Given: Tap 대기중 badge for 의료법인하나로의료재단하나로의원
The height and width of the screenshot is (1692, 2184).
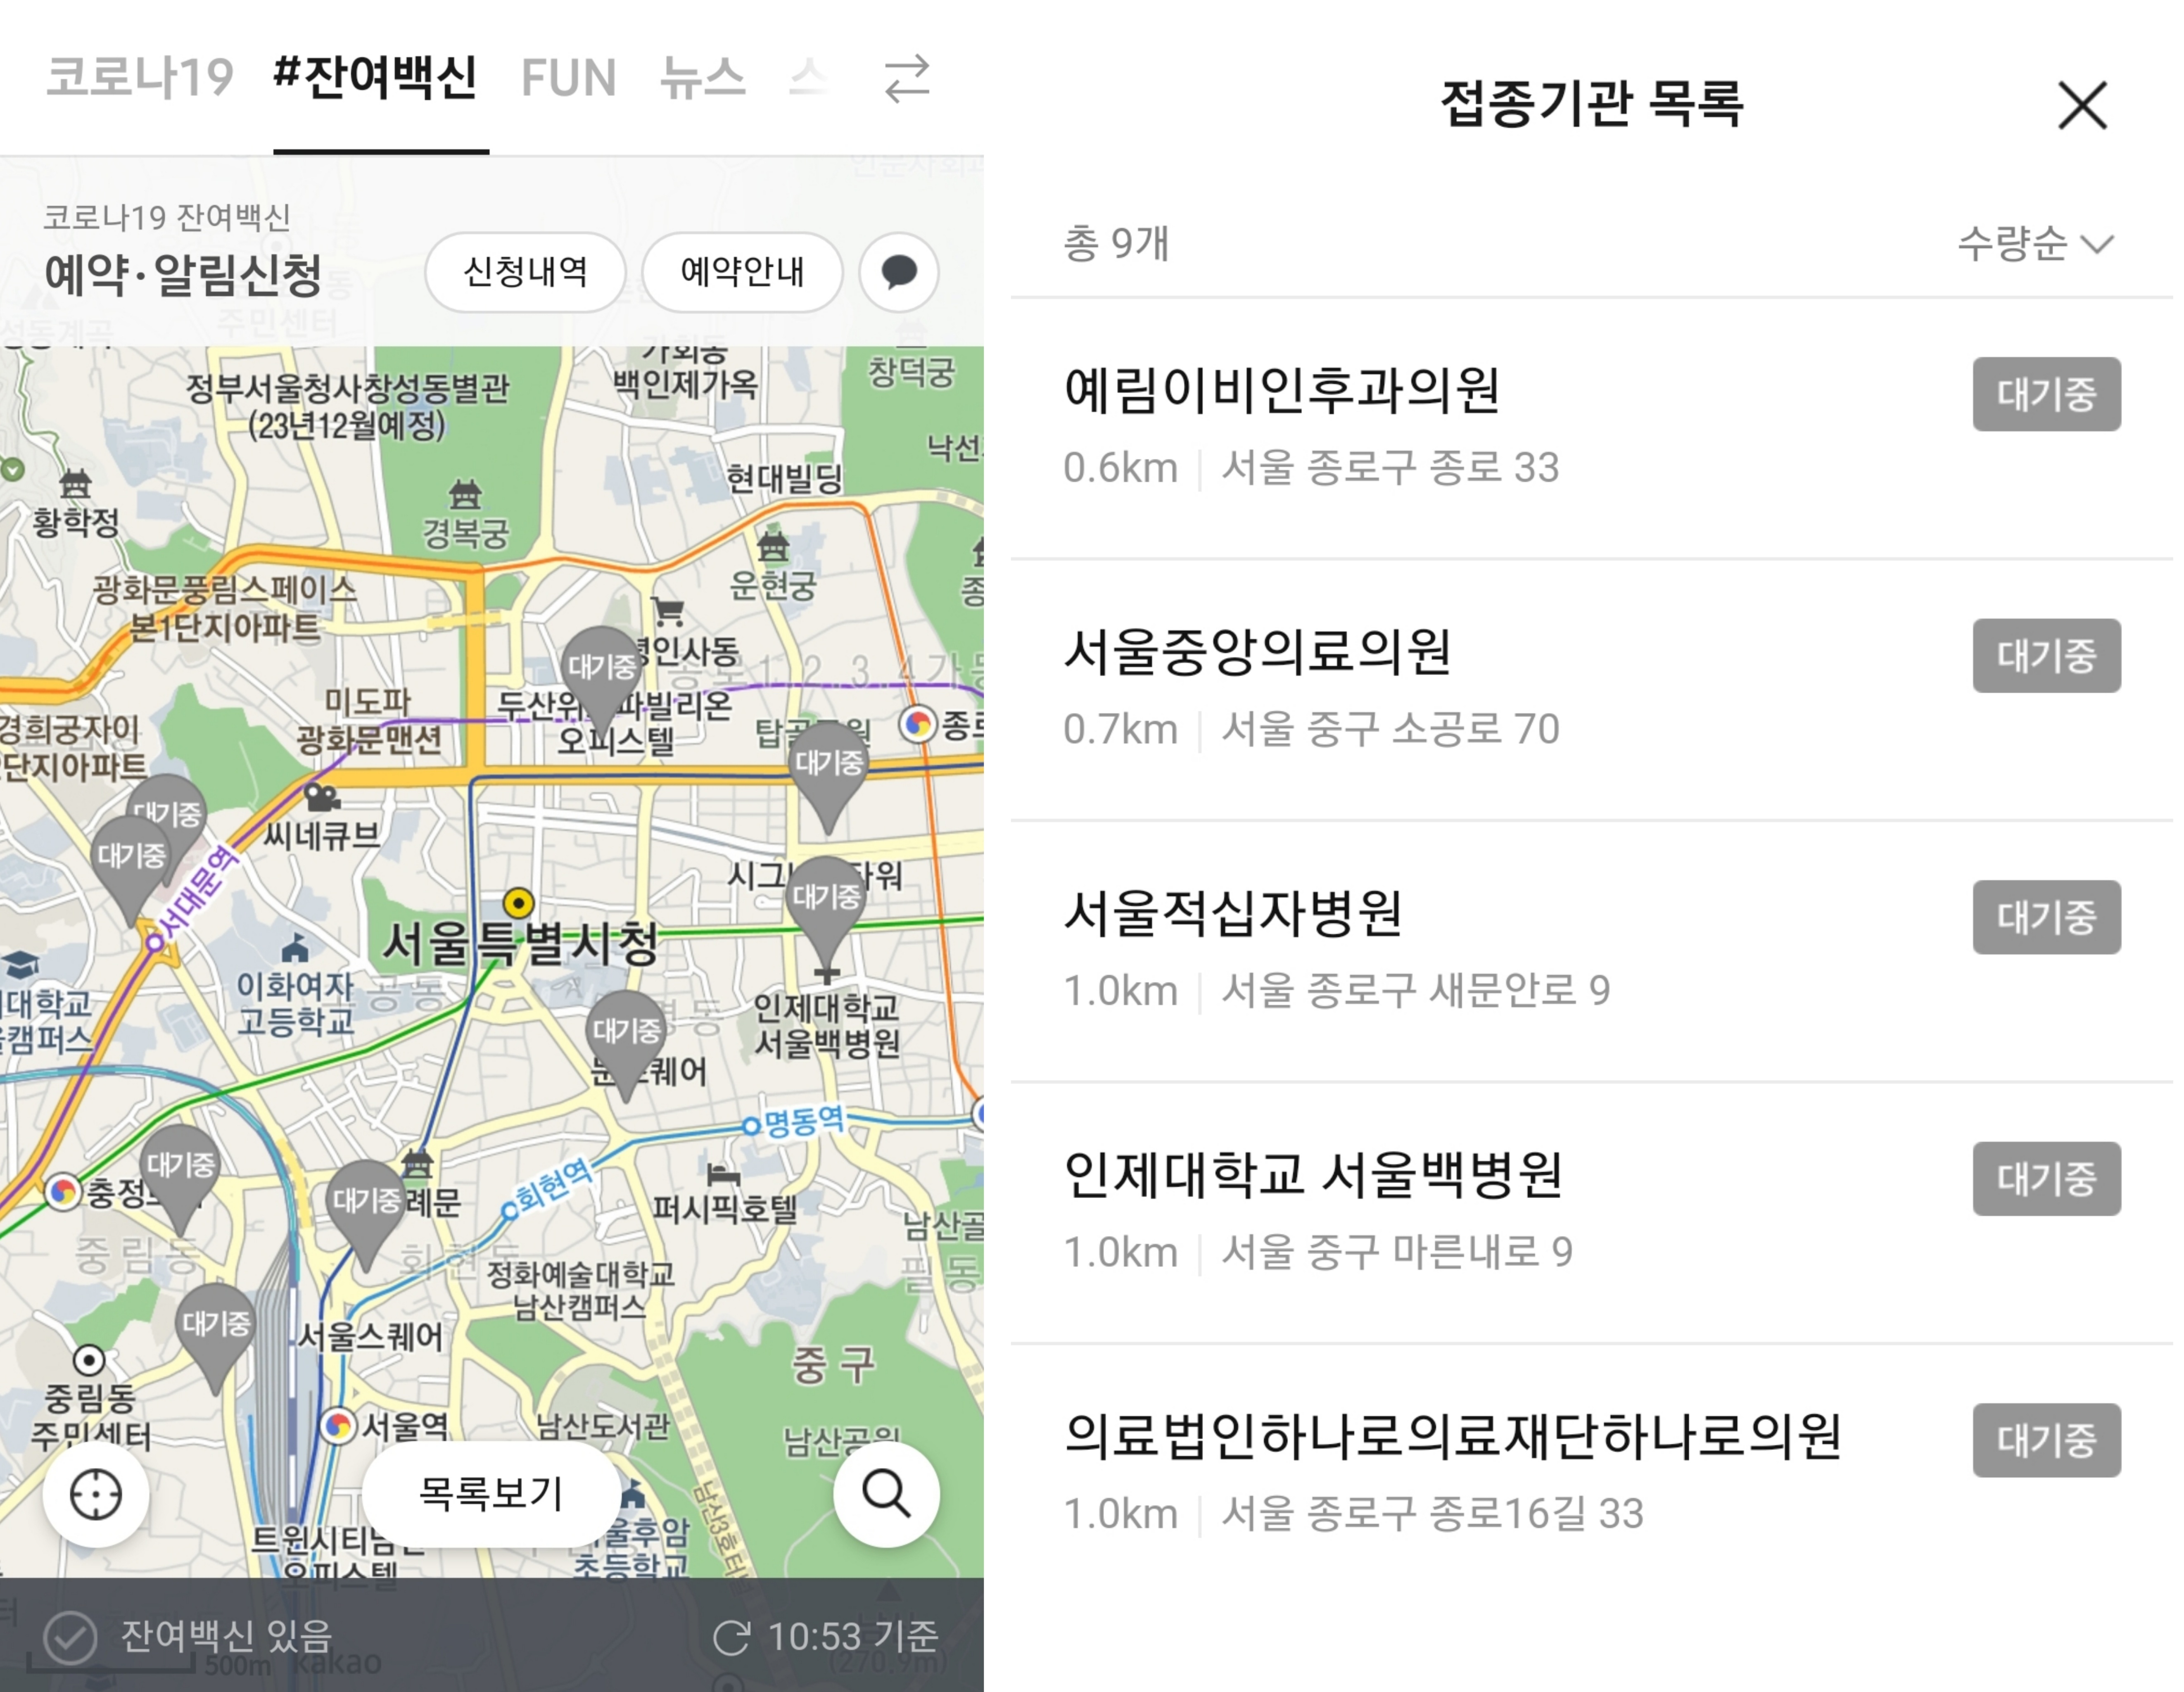Looking at the screenshot, I should pos(2046,1440).
